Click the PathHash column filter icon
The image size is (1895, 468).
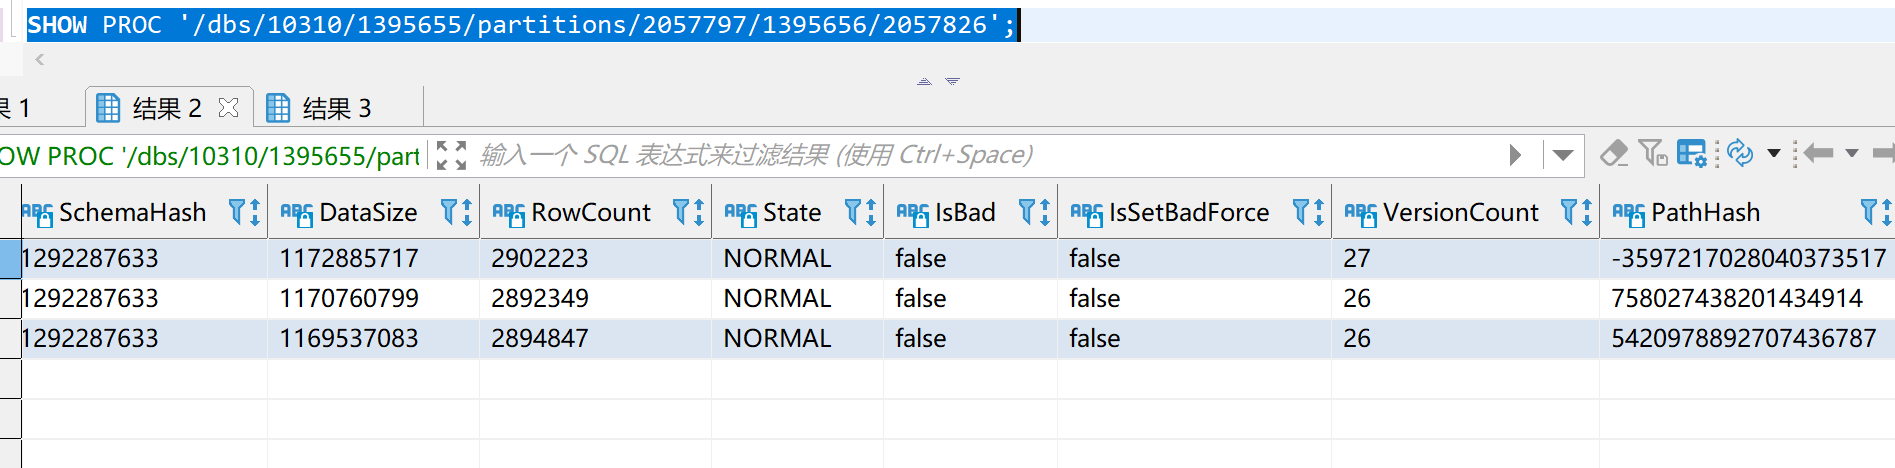1869,212
